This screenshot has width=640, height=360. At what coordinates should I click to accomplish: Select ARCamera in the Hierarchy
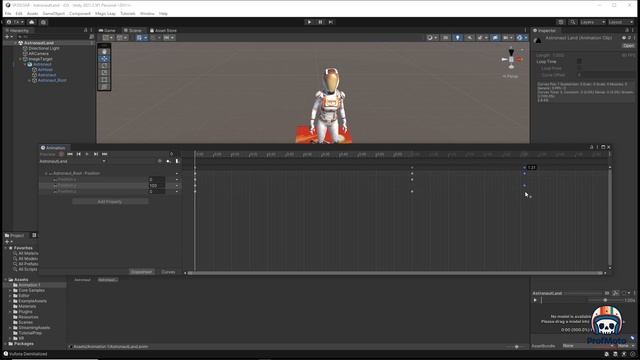pos(38,53)
